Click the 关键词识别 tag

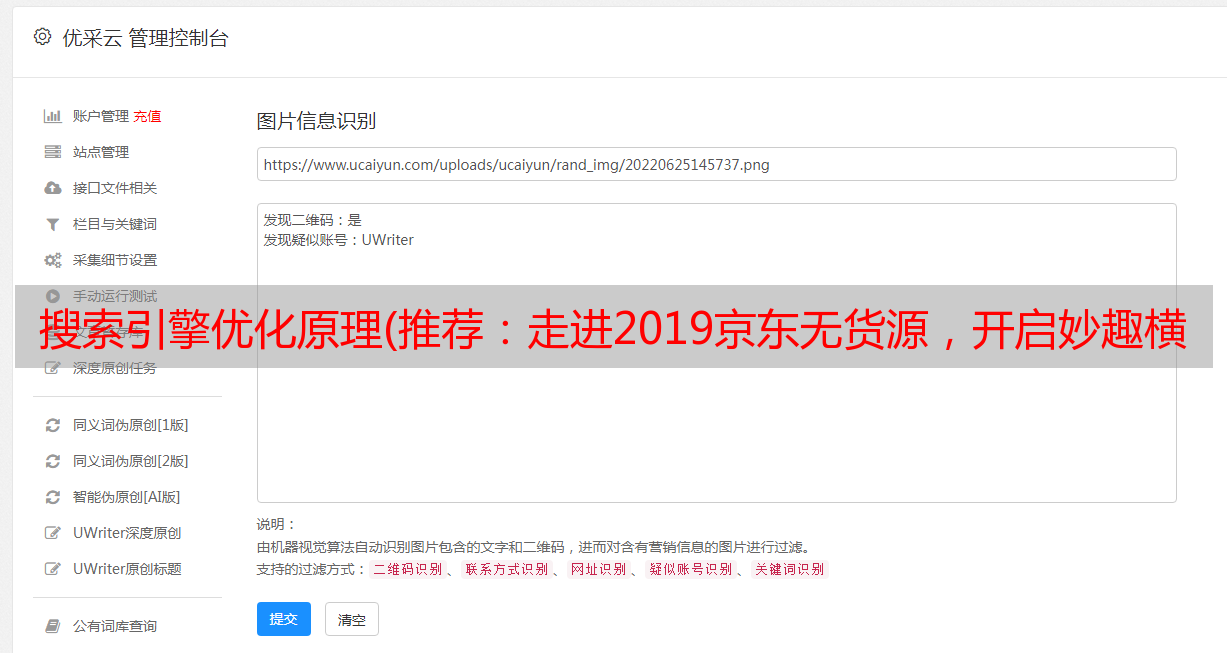790,569
